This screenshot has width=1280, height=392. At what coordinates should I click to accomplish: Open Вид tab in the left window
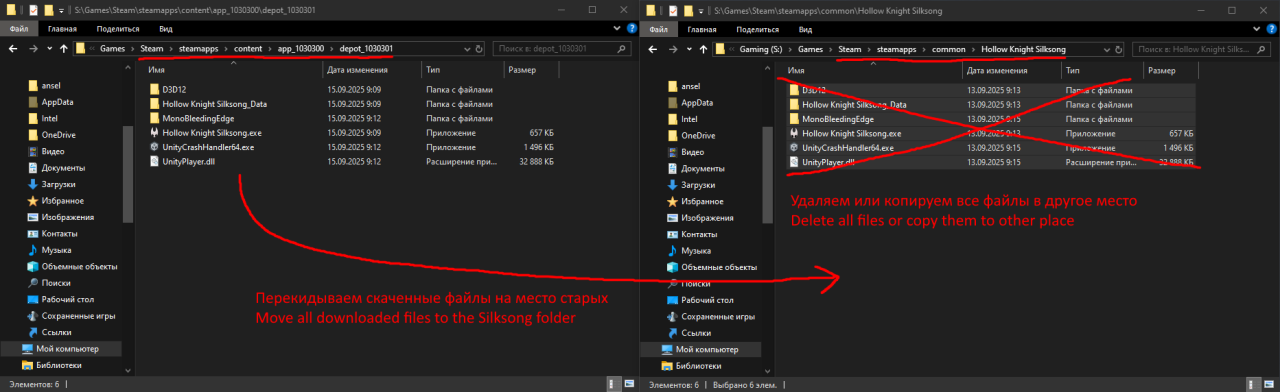point(165,29)
